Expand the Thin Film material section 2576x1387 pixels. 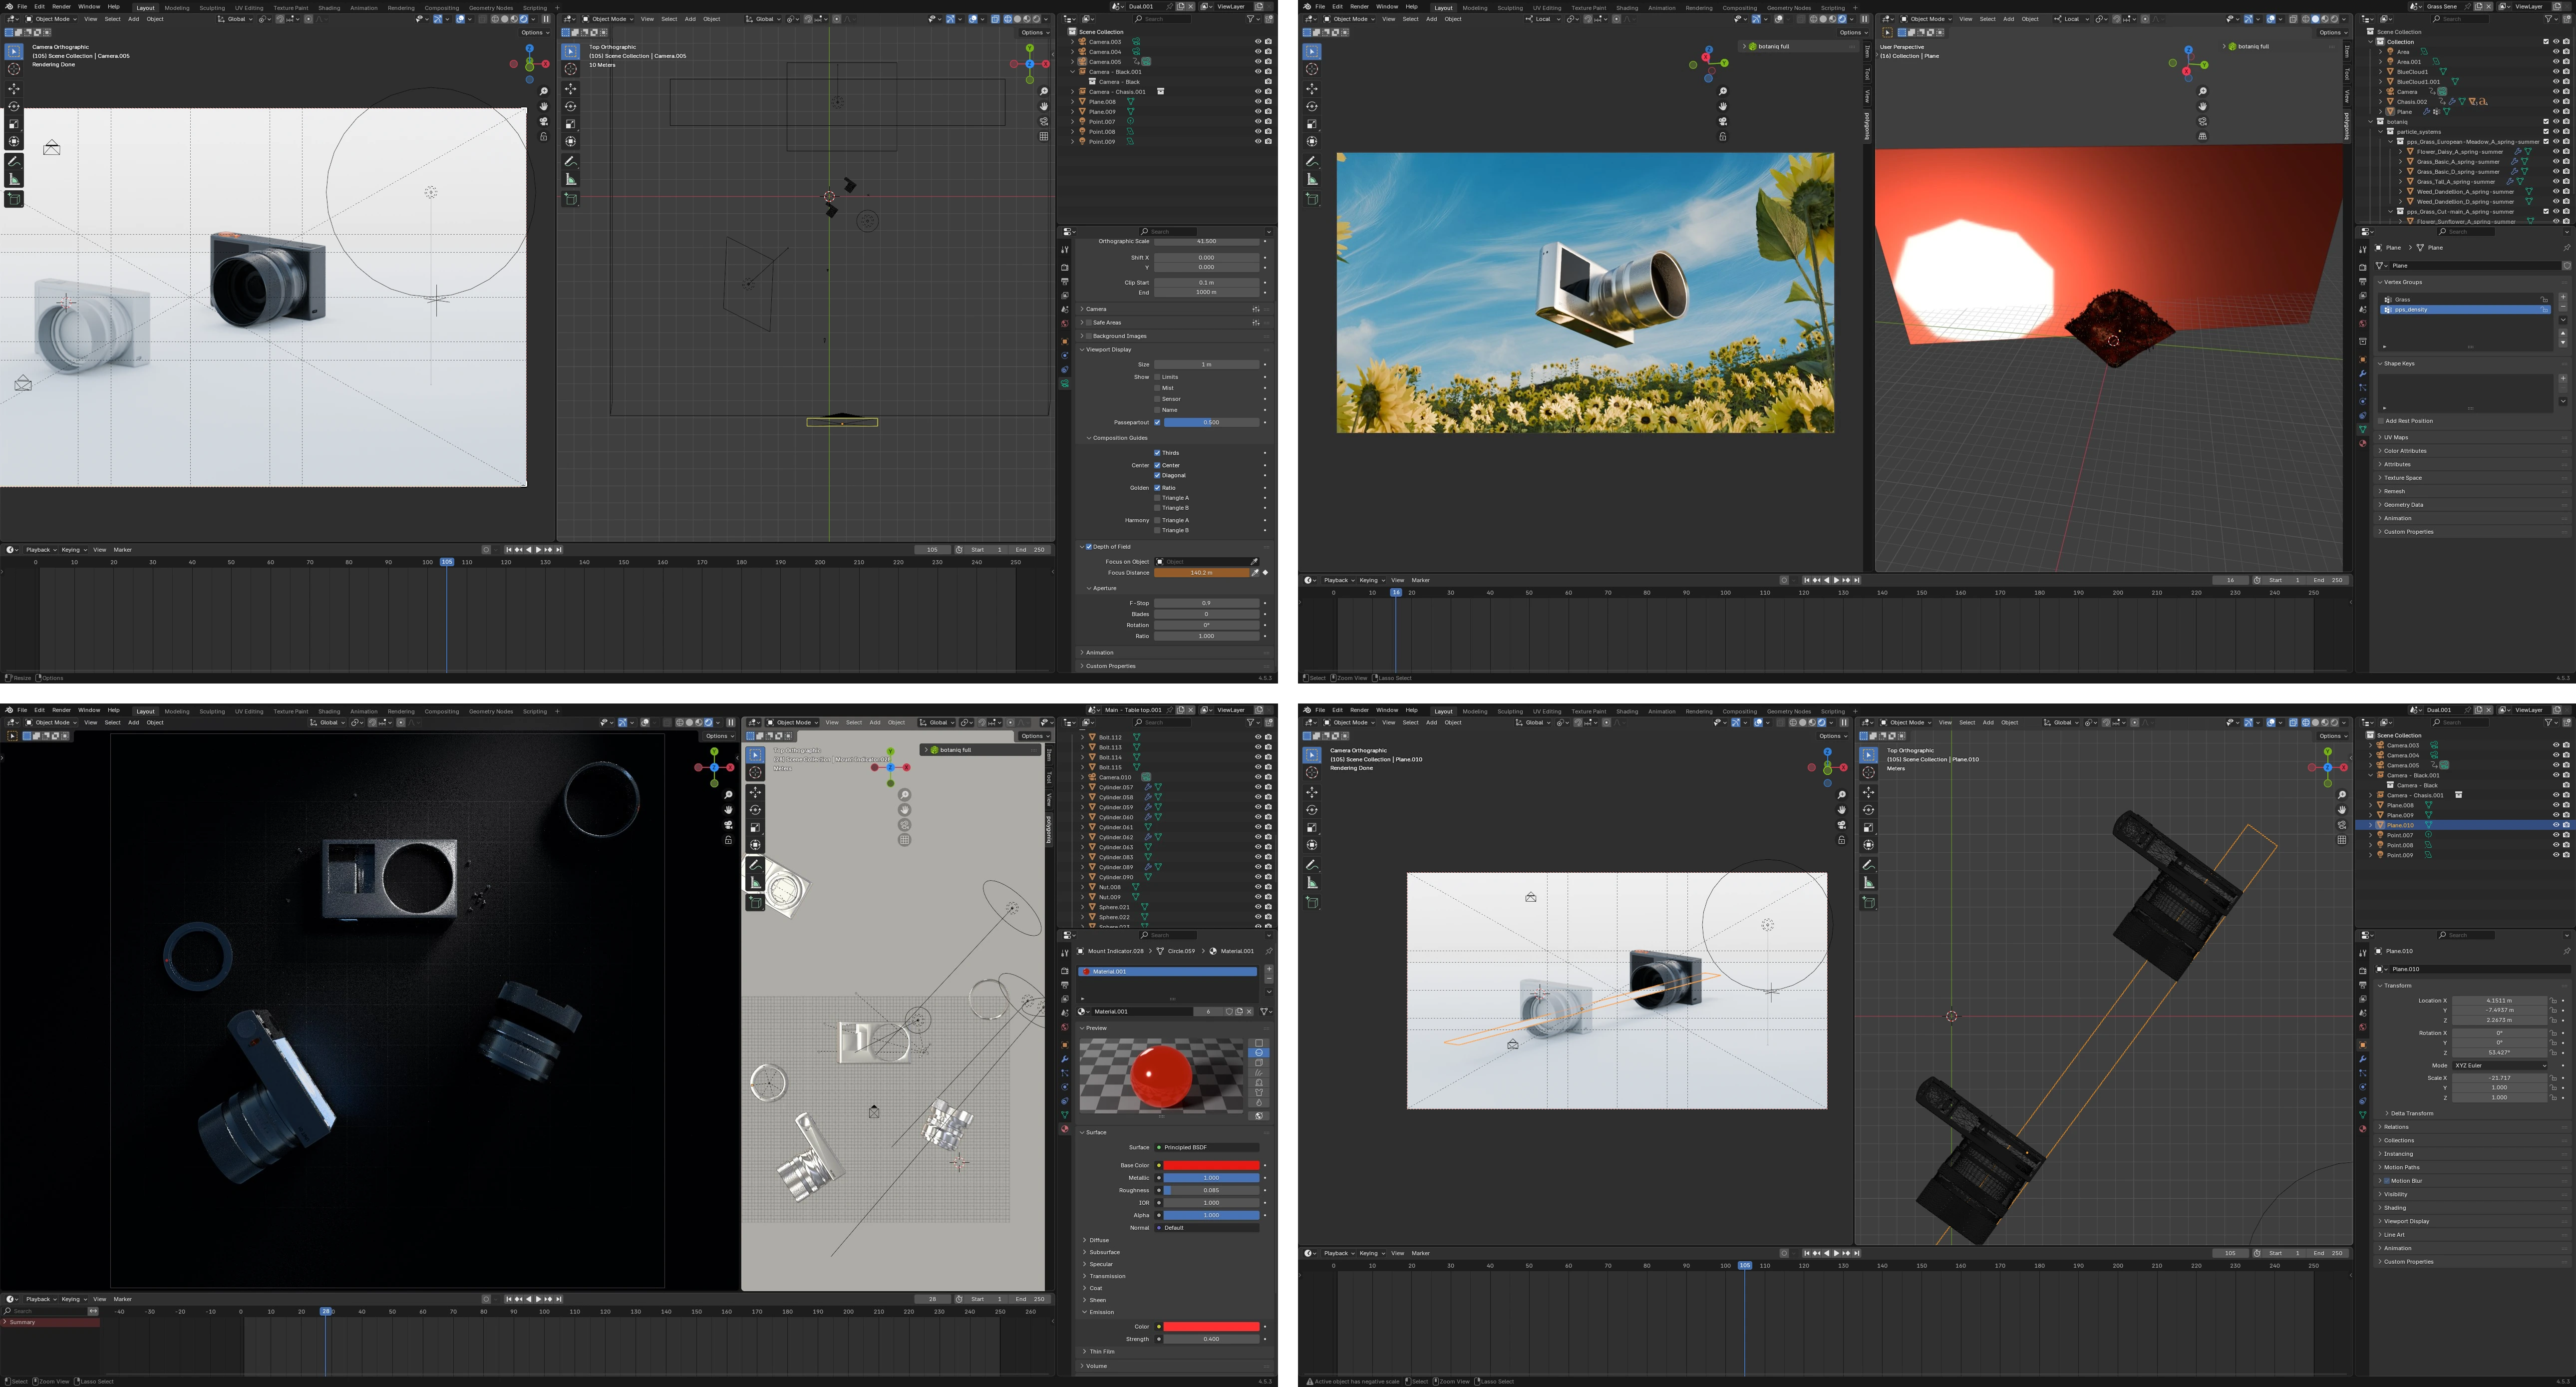(x=1102, y=1352)
